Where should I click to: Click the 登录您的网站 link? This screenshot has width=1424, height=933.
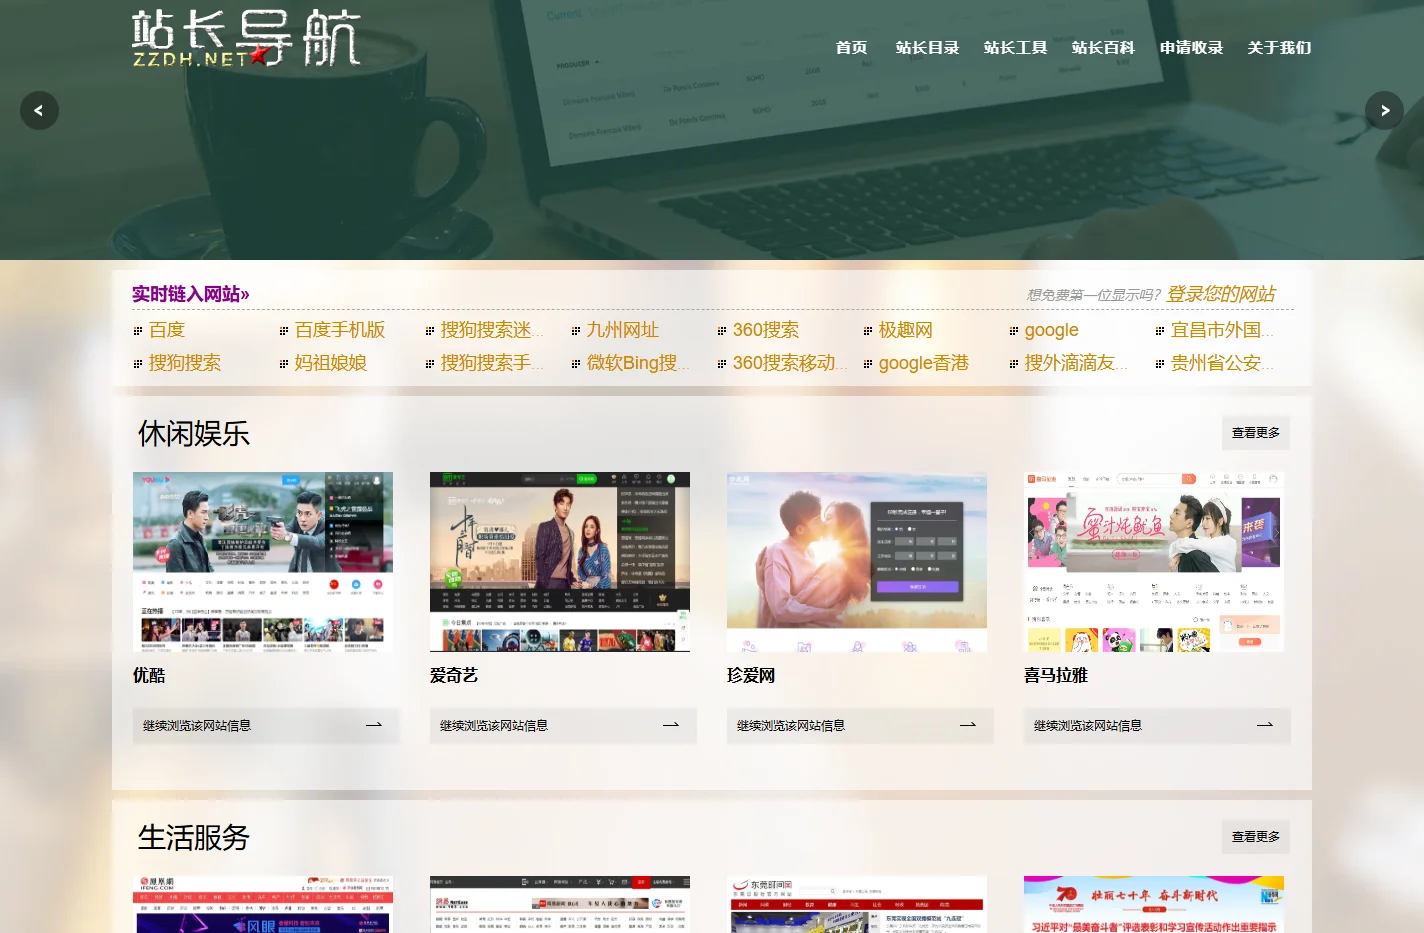pyautogui.click(x=1221, y=294)
